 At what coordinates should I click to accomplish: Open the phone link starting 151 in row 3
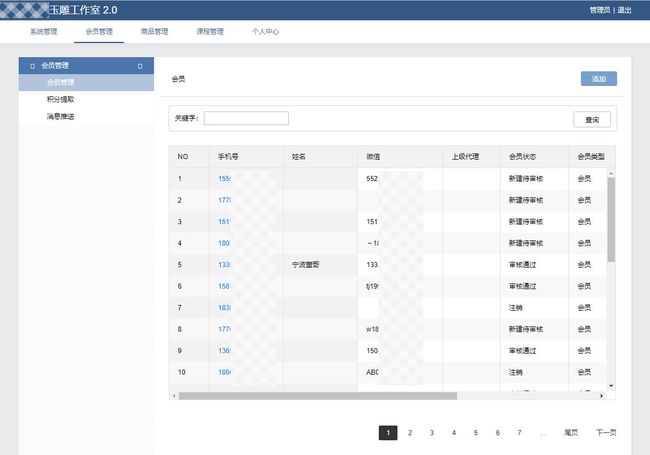224,222
